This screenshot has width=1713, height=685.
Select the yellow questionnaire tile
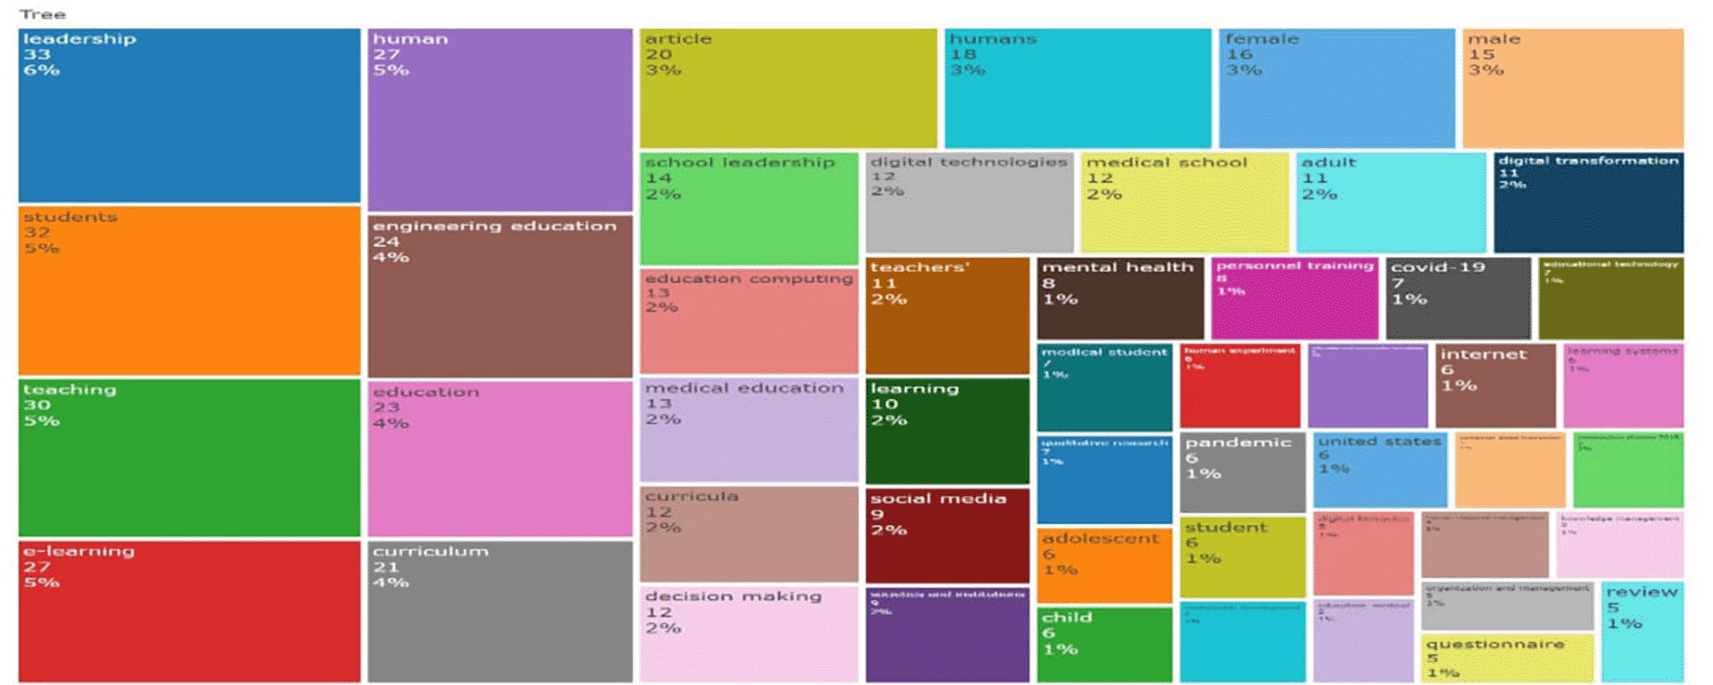point(1507,658)
